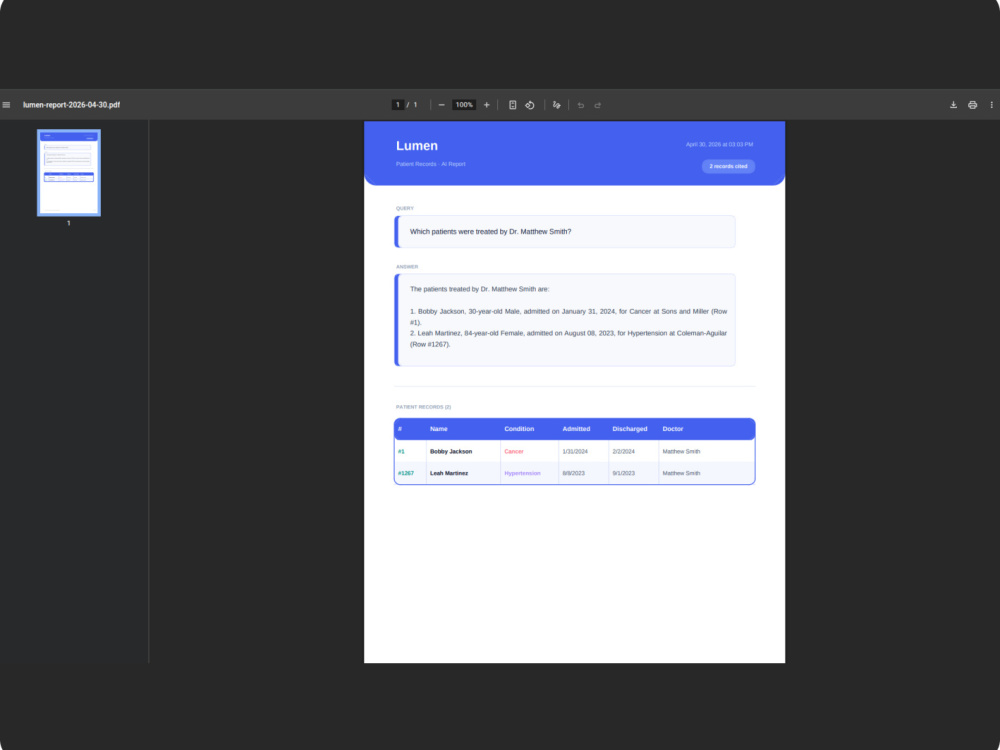The height and width of the screenshot is (750, 1000).
Task: Click the current page number field
Action: point(398,105)
